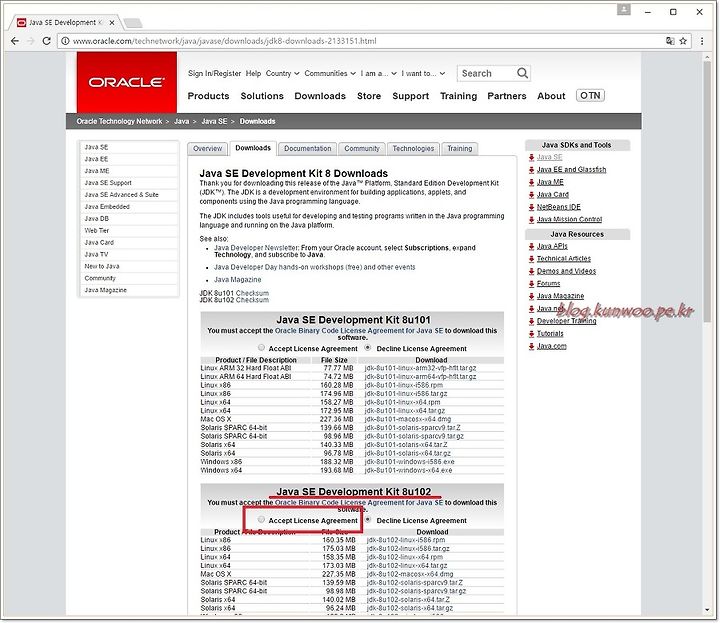The image size is (720, 623).
Task: Click the download arrow icon beside NetBeans IDE
Action: 531,207
